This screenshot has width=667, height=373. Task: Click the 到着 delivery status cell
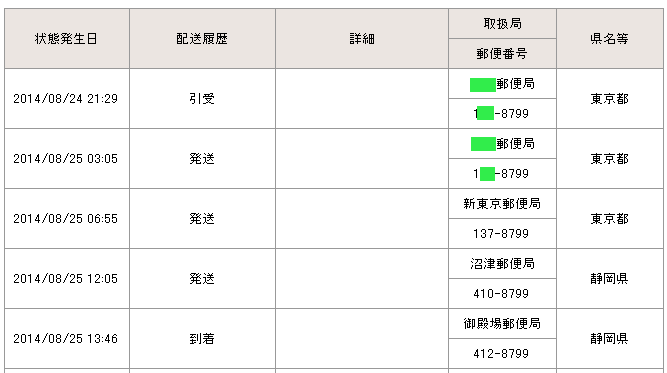pyautogui.click(x=202, y=339)
